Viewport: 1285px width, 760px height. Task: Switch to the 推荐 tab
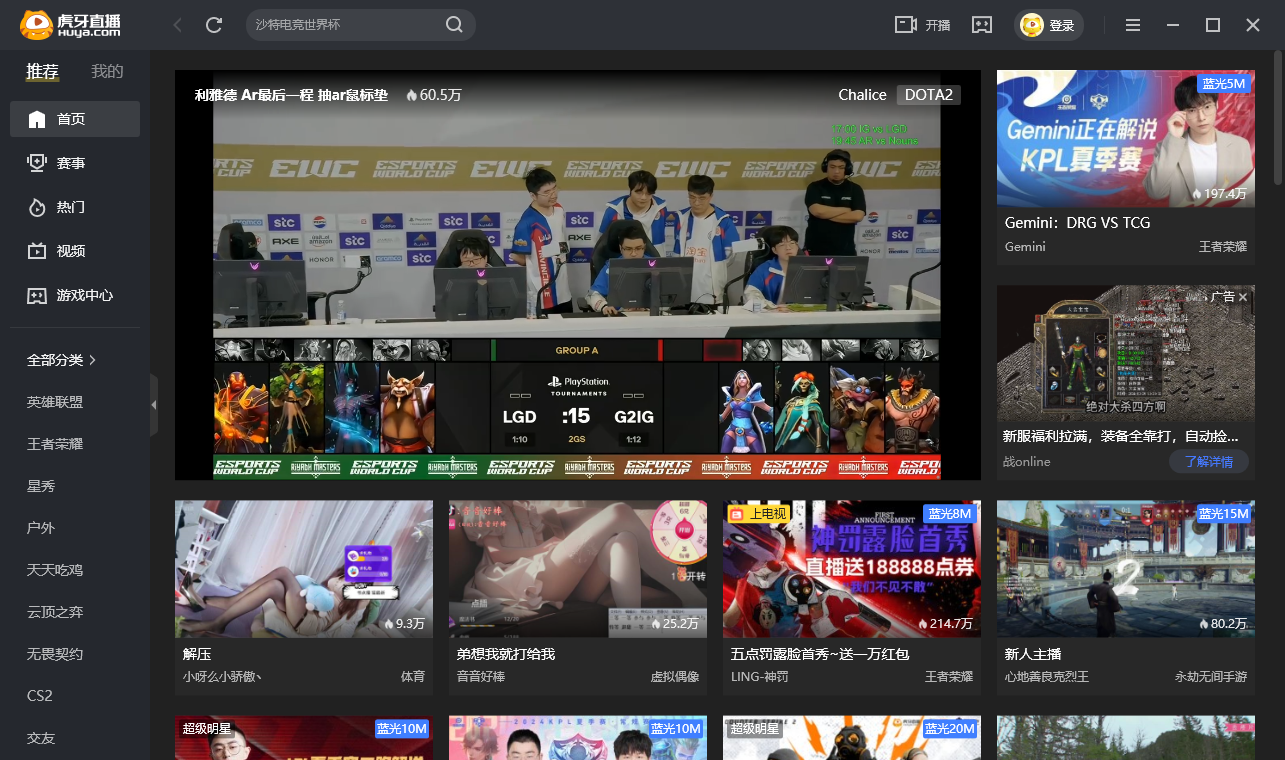coord(42,72)
